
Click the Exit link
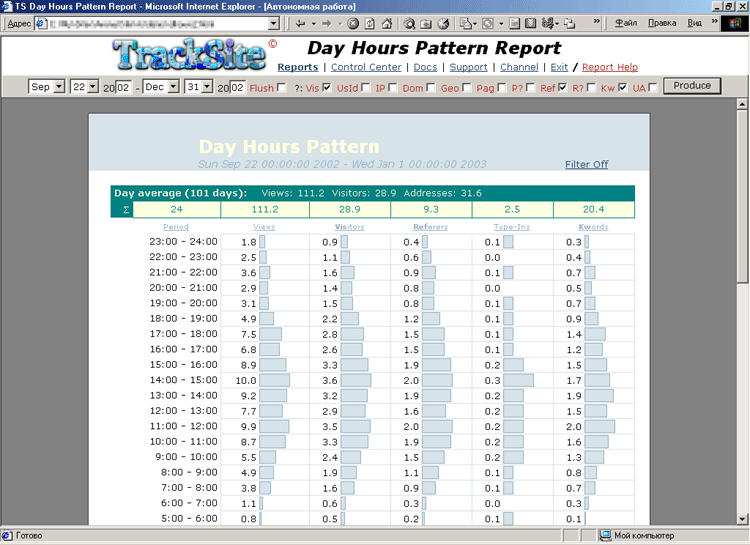(559, 67)
